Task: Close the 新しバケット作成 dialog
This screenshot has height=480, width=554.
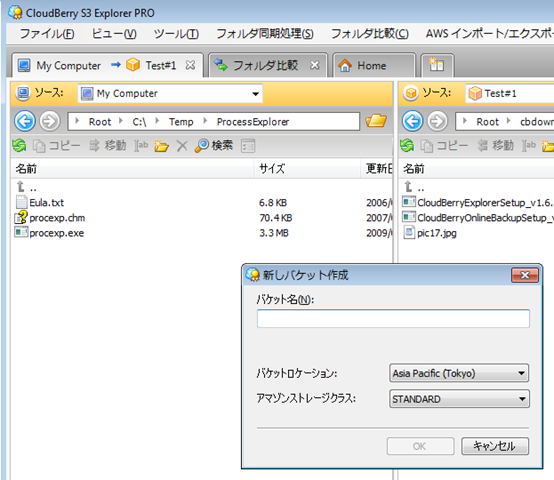Action: 525,275
